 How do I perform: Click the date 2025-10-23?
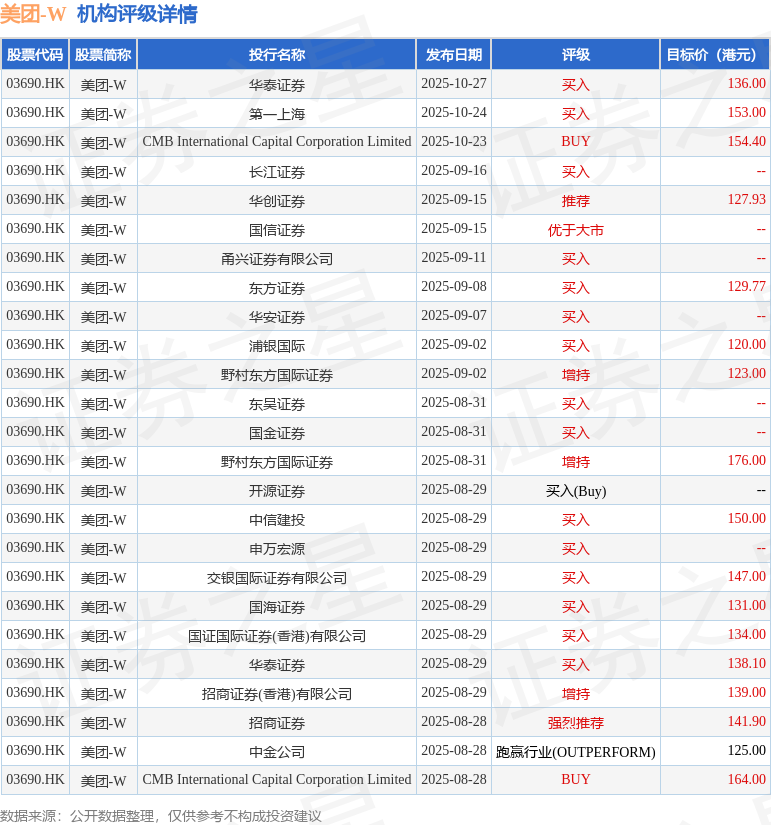point(454,141)
